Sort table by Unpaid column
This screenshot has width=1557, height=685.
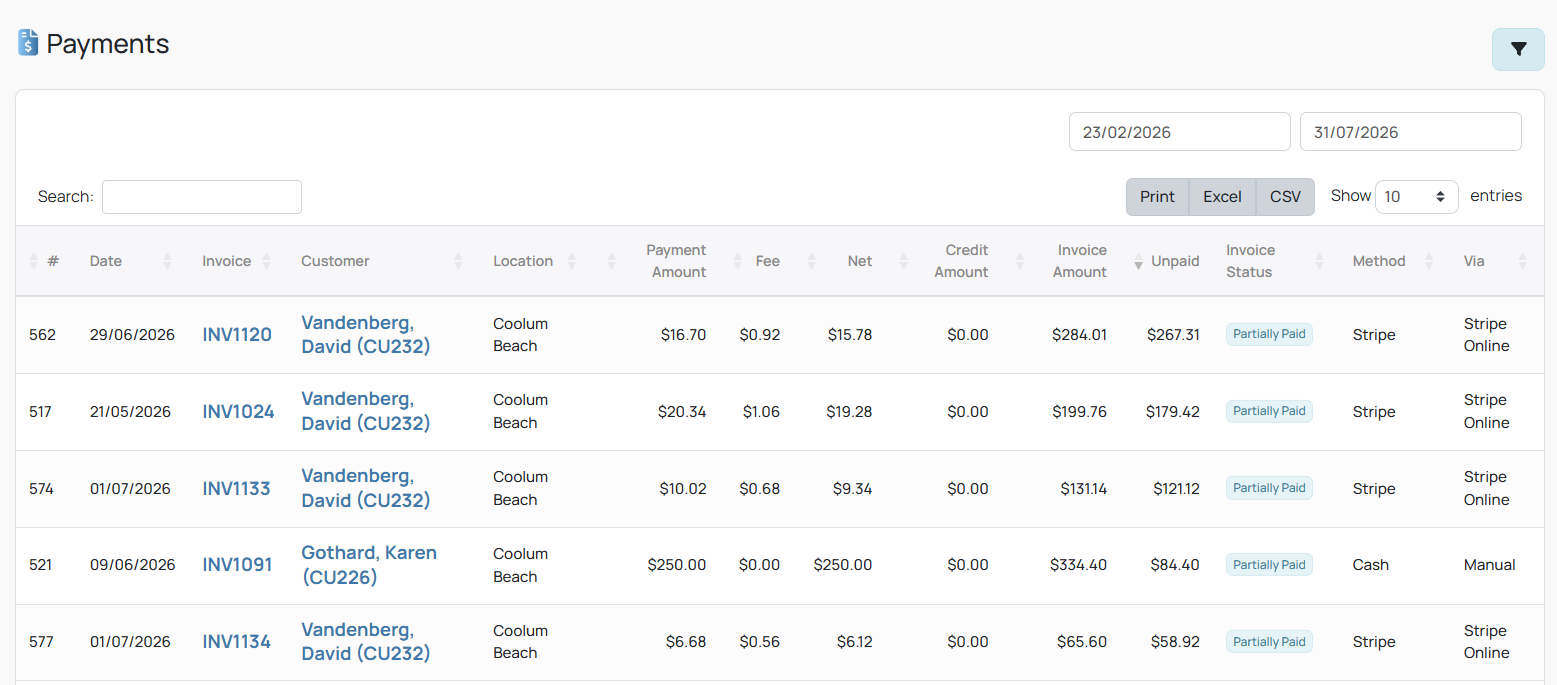(x=1168, y=261)
